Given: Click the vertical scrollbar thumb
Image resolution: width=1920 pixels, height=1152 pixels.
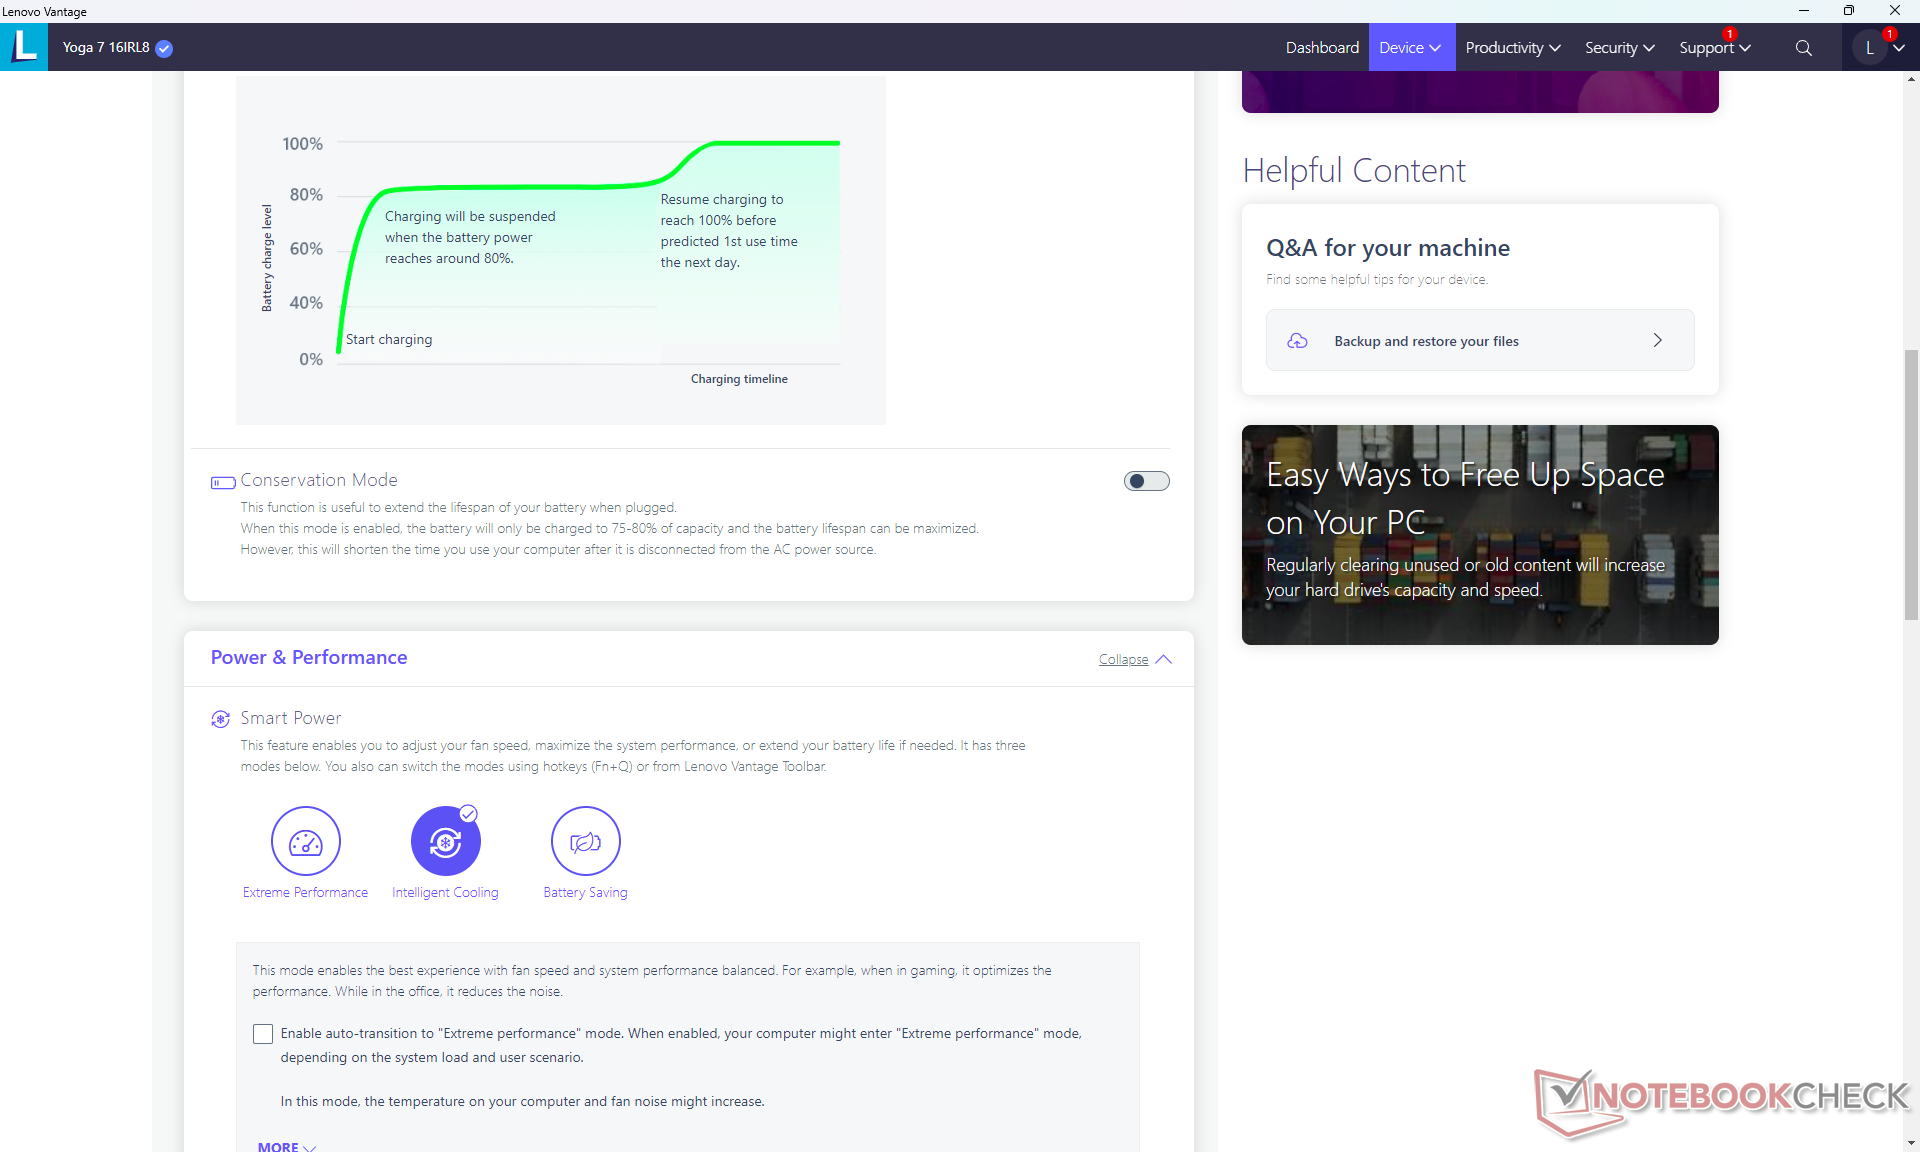Looking at the screenshot, I should tap(1911, 485).
